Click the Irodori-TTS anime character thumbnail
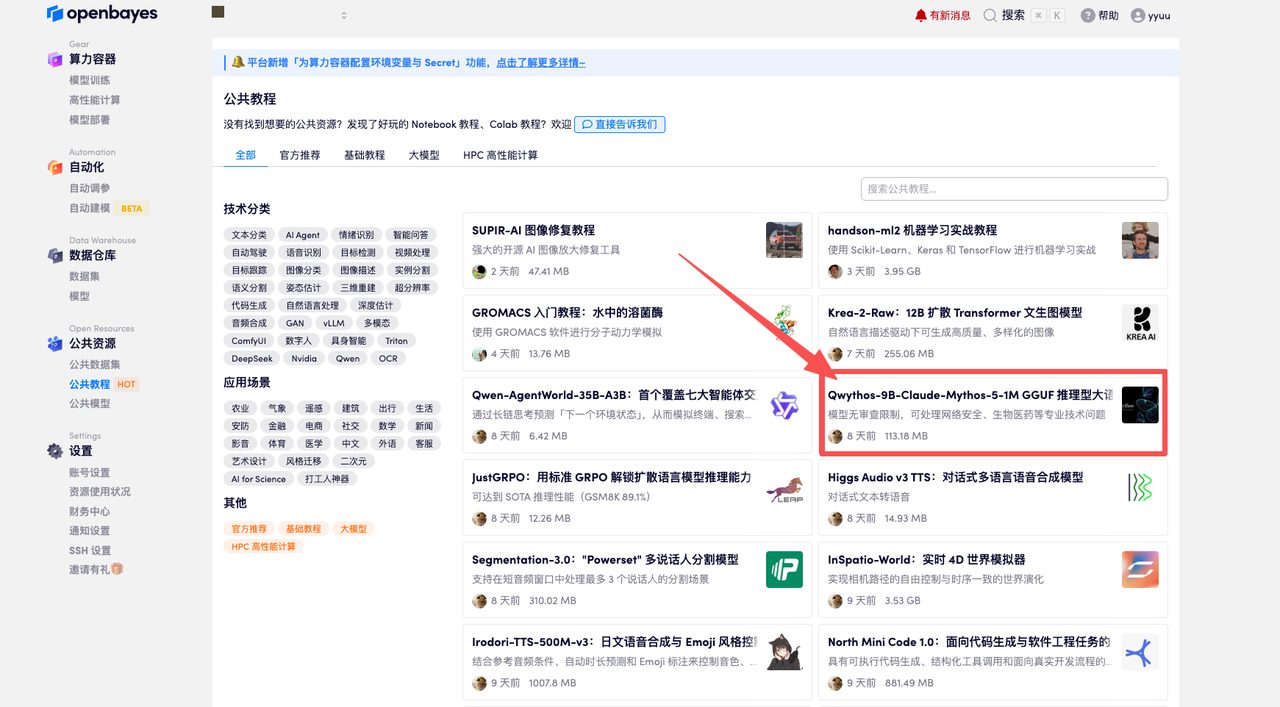The height and width of the screenshot is (707, 1280). point(784,653)
